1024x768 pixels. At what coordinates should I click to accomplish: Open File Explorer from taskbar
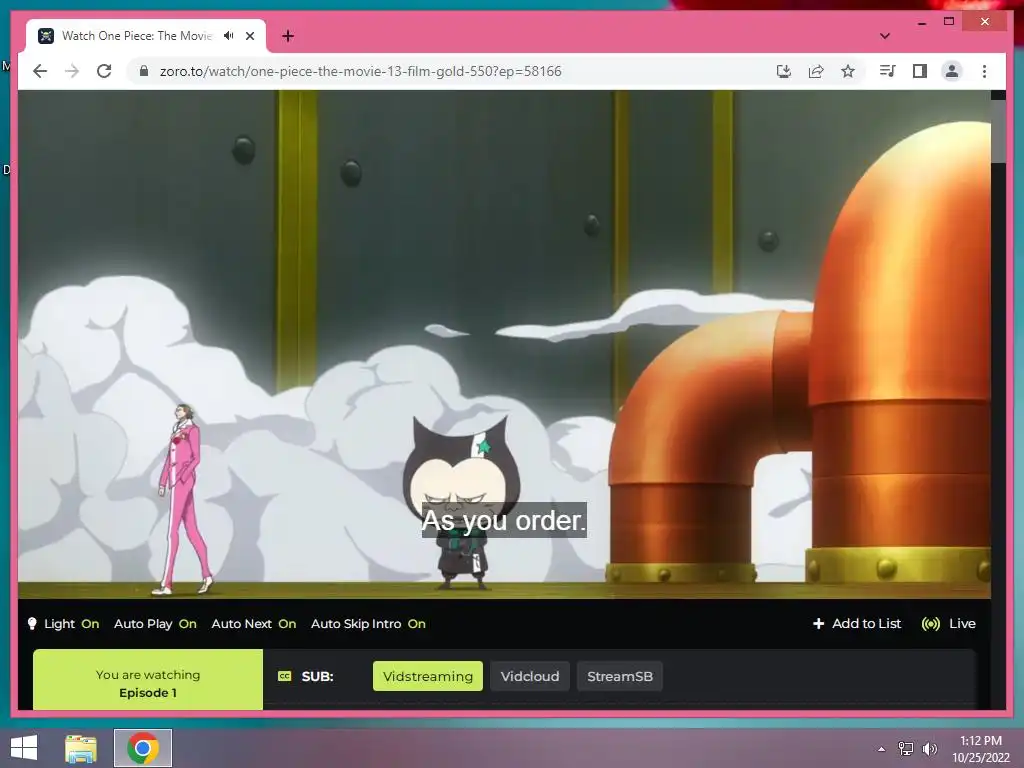tap(81, 748)
